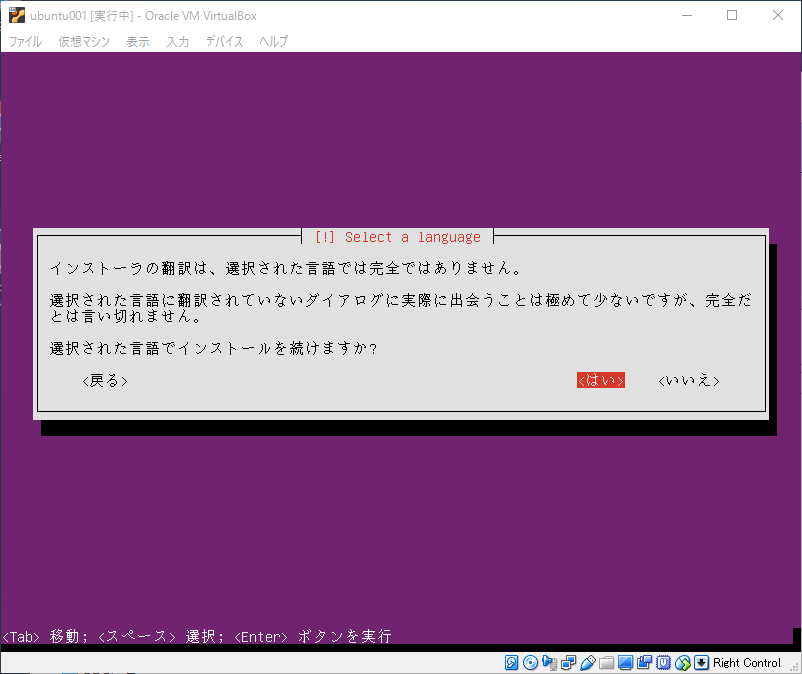This screenshot has width=802, height=674.
Task: Open the 入力 menu
Action: pos(178,41)
